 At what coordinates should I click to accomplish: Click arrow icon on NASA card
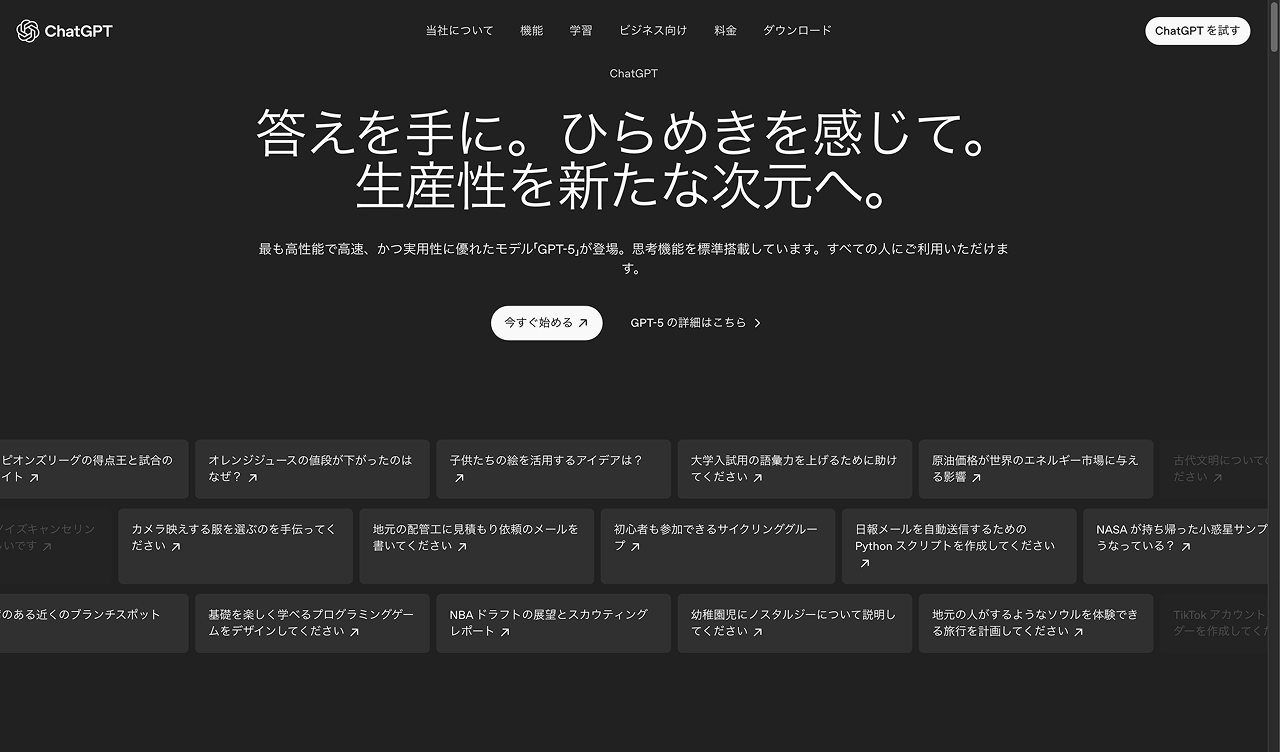[x=1185, y=547]
